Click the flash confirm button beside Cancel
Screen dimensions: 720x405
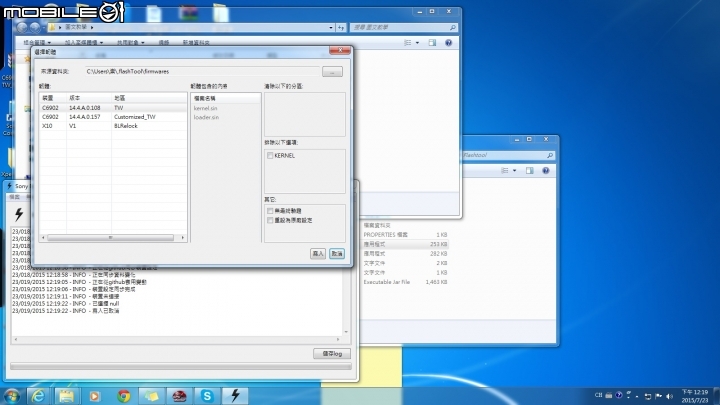318,253
